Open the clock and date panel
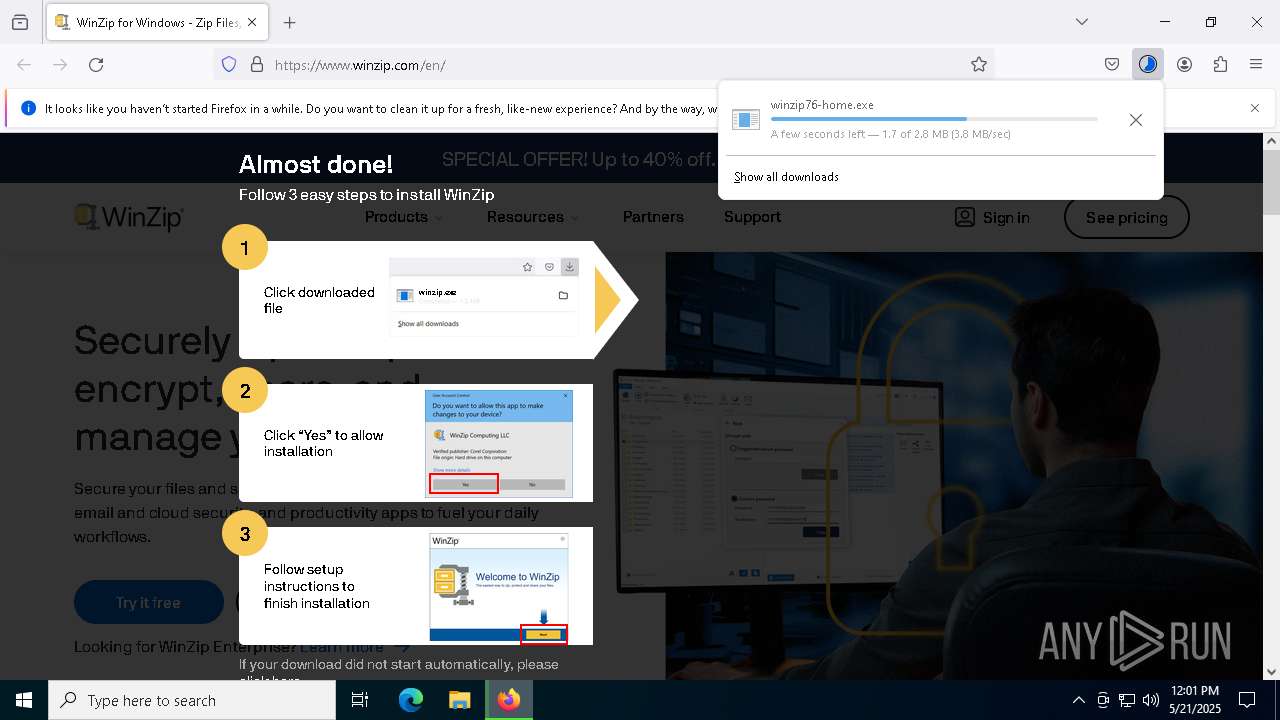The height and width of the screenshot is (720, 1280). point(1194,700)
